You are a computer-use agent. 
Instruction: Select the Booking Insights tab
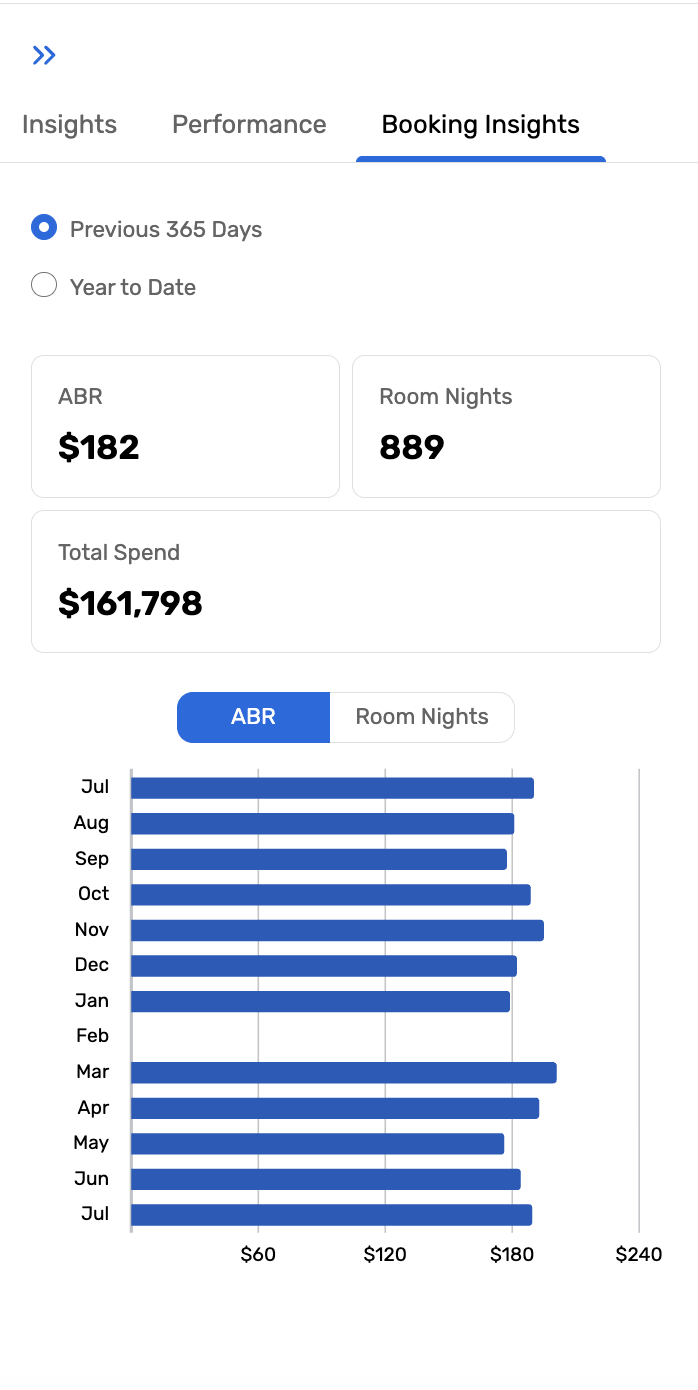click(481, 125)
